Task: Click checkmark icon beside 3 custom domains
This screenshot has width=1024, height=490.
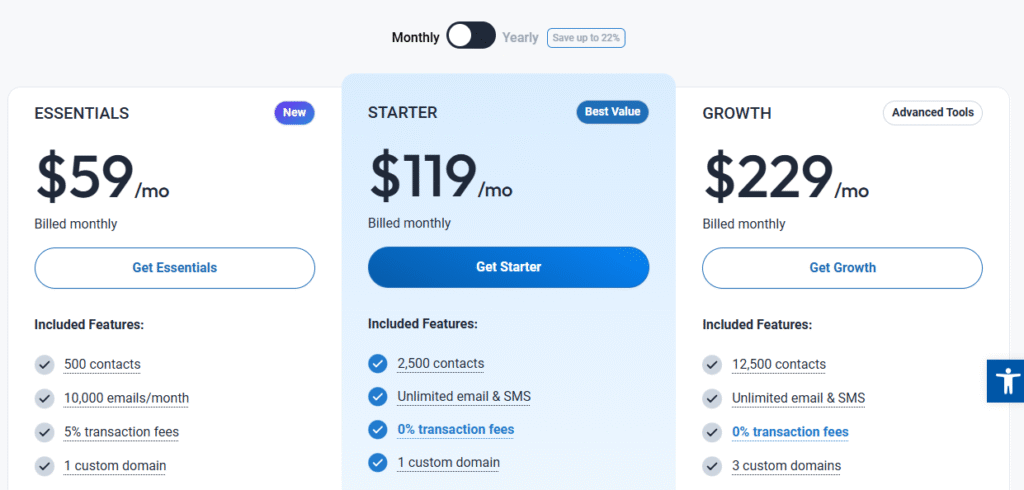Action: pyautogui.click(x=712, y=465)
